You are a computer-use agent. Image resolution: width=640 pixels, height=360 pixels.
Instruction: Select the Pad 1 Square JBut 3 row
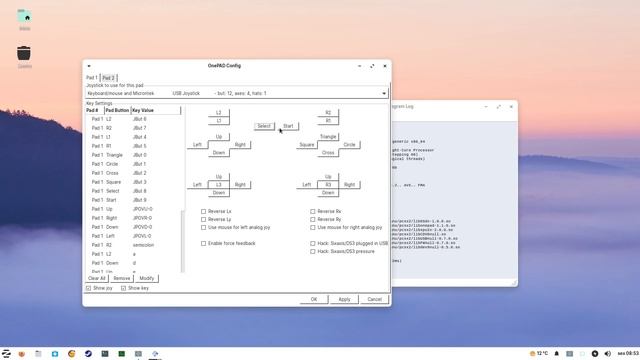[x=133, y=182]
